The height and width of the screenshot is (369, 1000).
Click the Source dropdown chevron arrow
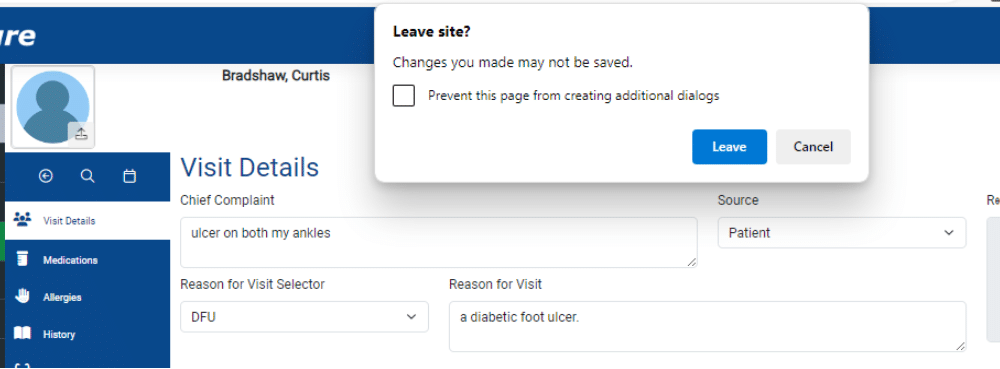point(948,233)
